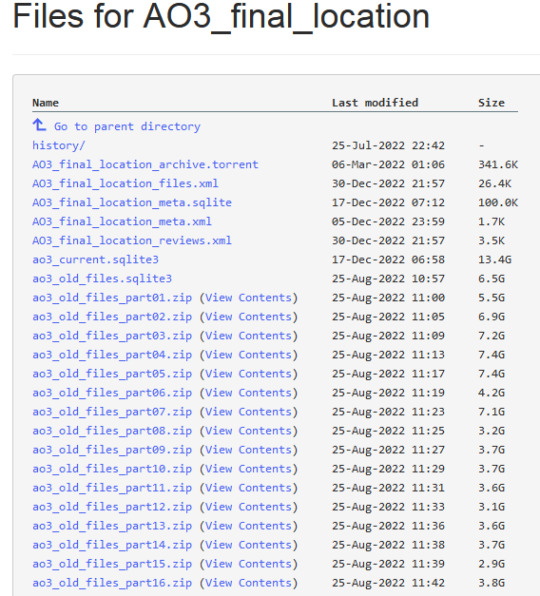Open AO3_final_location_meta.xml
Image resolution: width=540 pixels, height=596 pixels.
[122, 222]
